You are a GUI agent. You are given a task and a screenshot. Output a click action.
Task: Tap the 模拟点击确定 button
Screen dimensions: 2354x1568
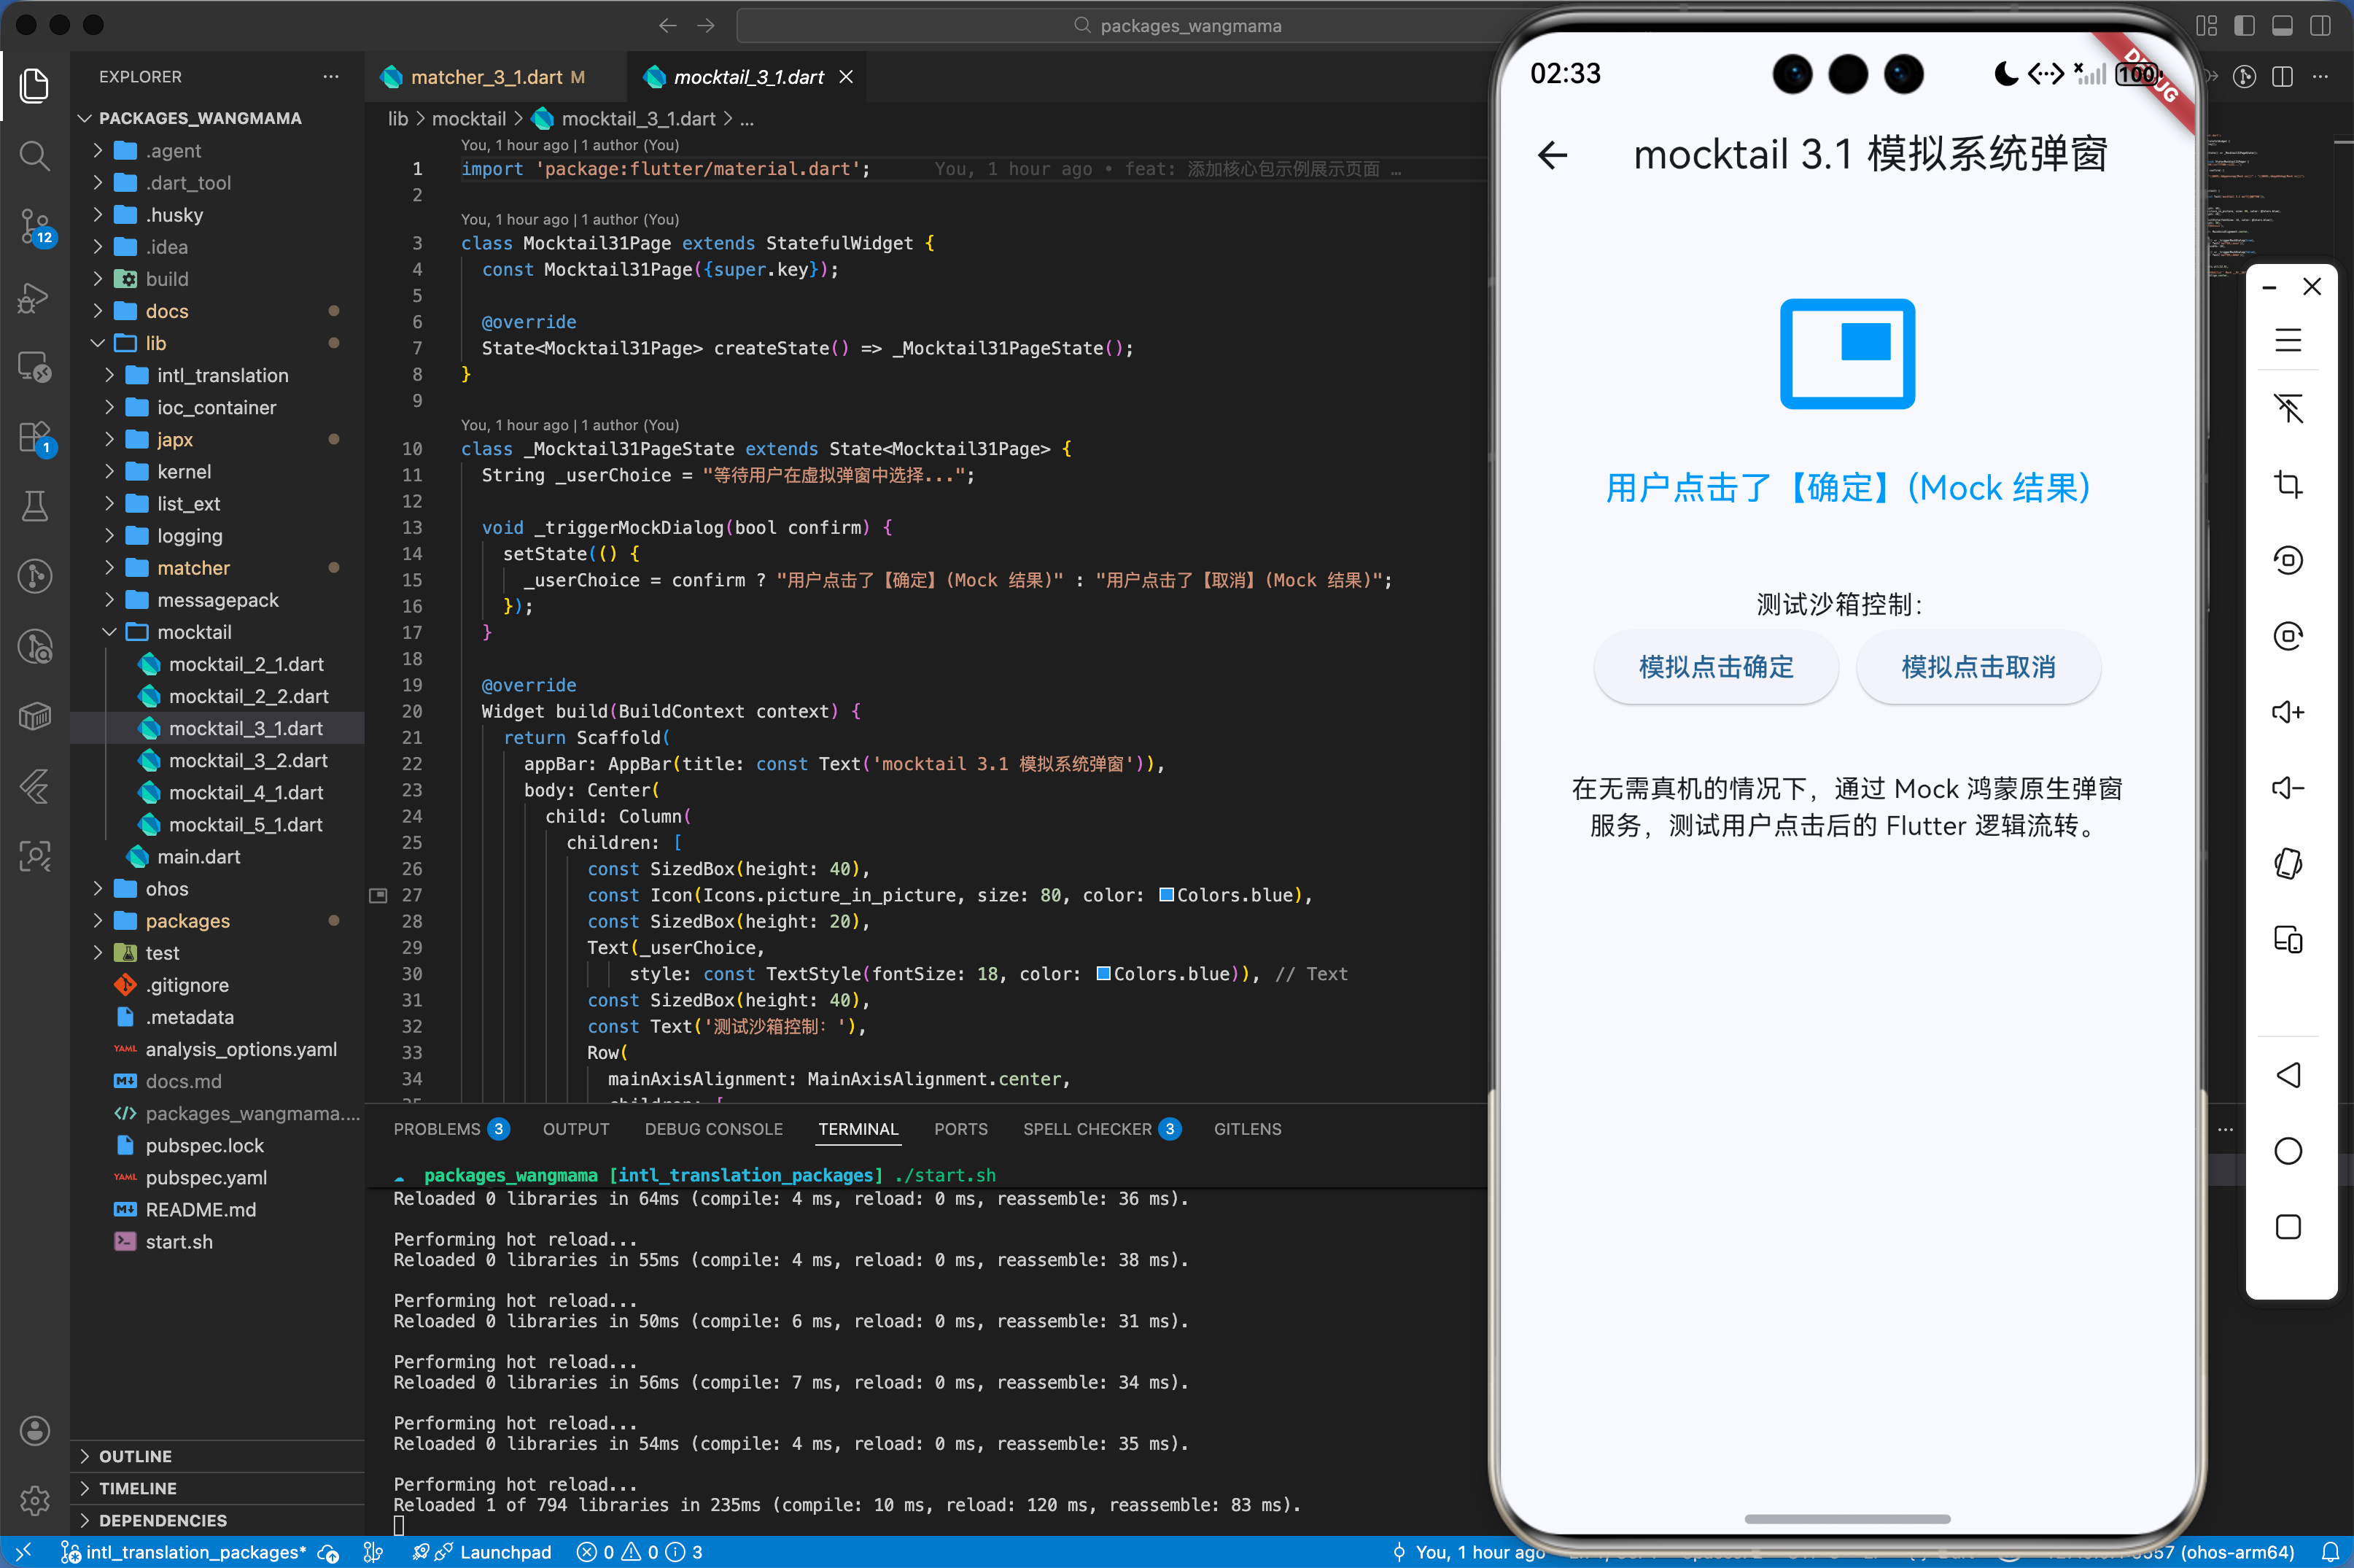[1716, 667]
